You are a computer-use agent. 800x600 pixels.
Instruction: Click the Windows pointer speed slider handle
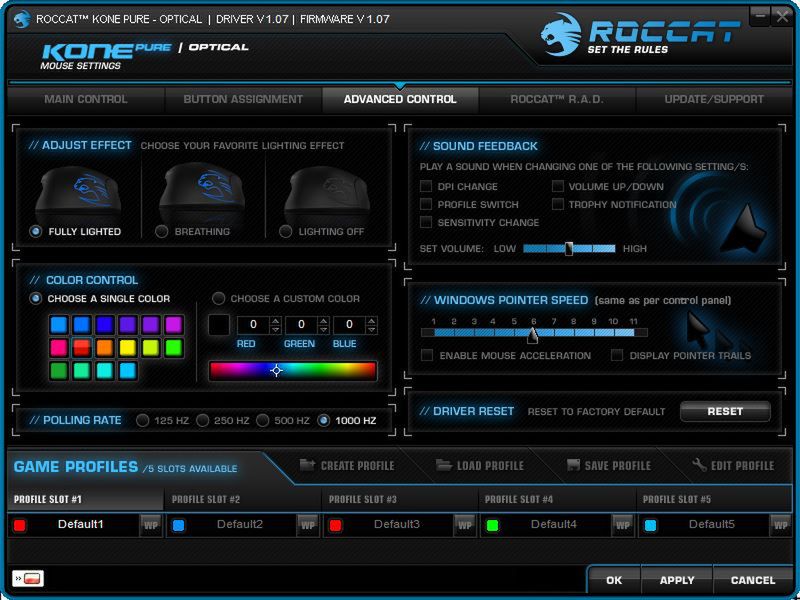click(533, 335)
